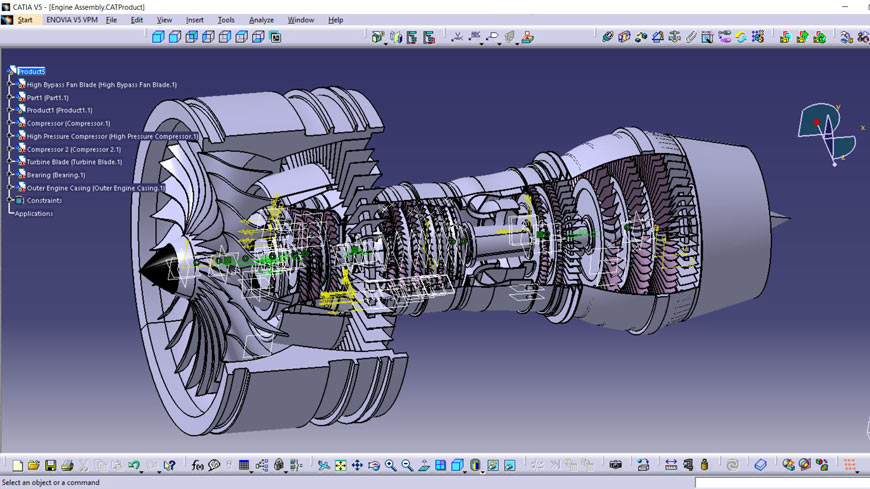Select the Measure Between tool
Screen dimensions: 870x489
pyautogui.click(x=671, y=466)
